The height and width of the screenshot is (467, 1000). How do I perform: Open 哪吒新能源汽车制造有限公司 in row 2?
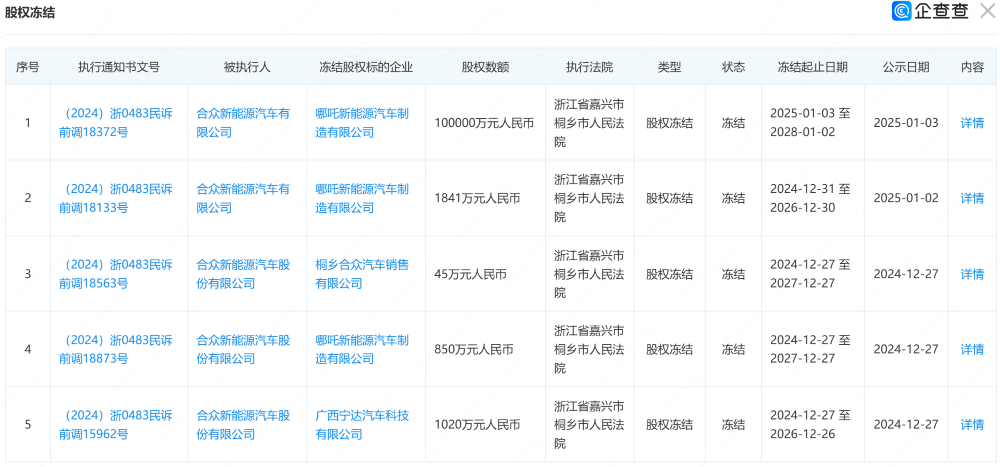362,198
